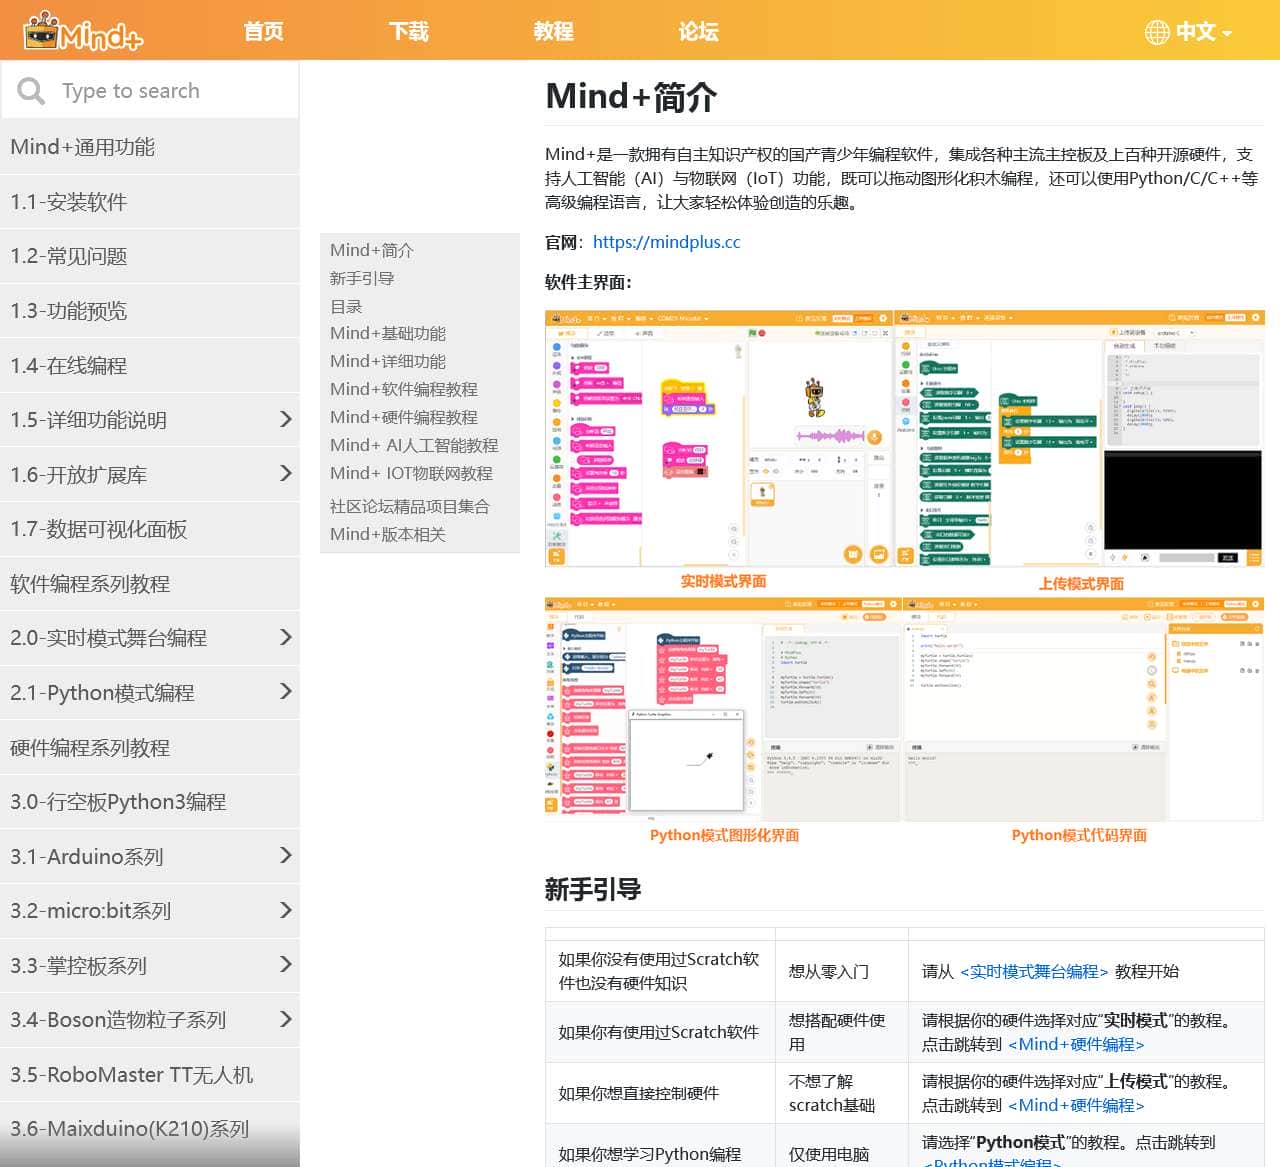Expand the 3.3-掌控板系列 chevron
The height and width of the screenshot is (1167, 1280).
[285, 964]
